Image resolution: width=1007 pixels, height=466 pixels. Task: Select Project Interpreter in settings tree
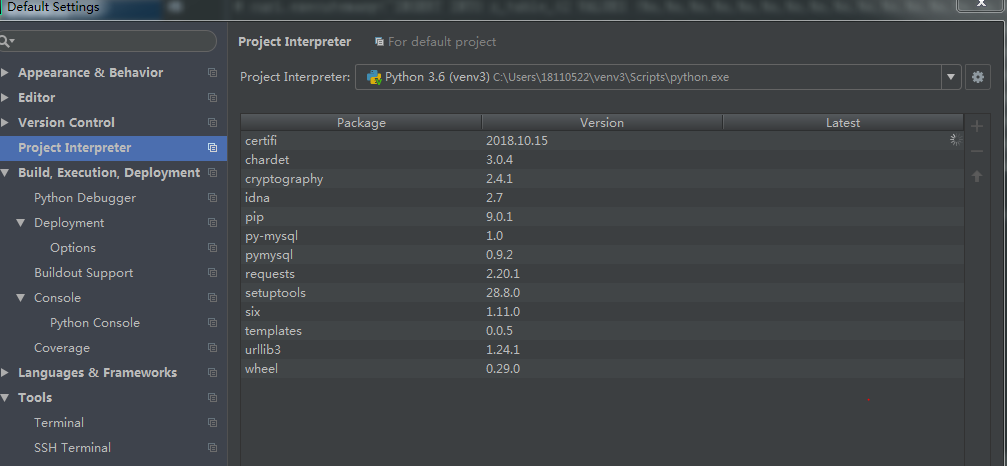(x=113, y=148)
